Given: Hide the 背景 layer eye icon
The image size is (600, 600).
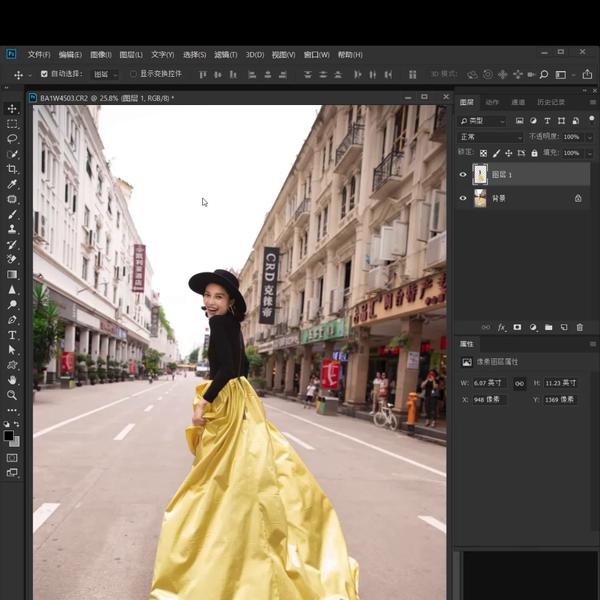Looking at the screenshot, I should click(463, 198).
